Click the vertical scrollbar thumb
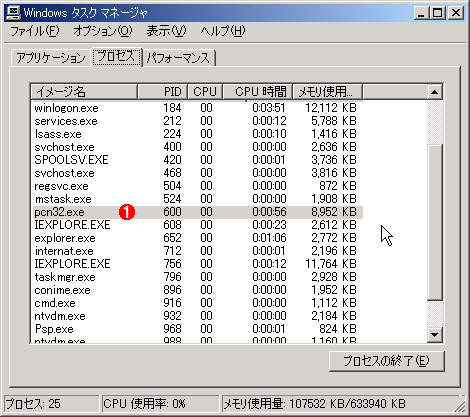 (x=434, y=222)
